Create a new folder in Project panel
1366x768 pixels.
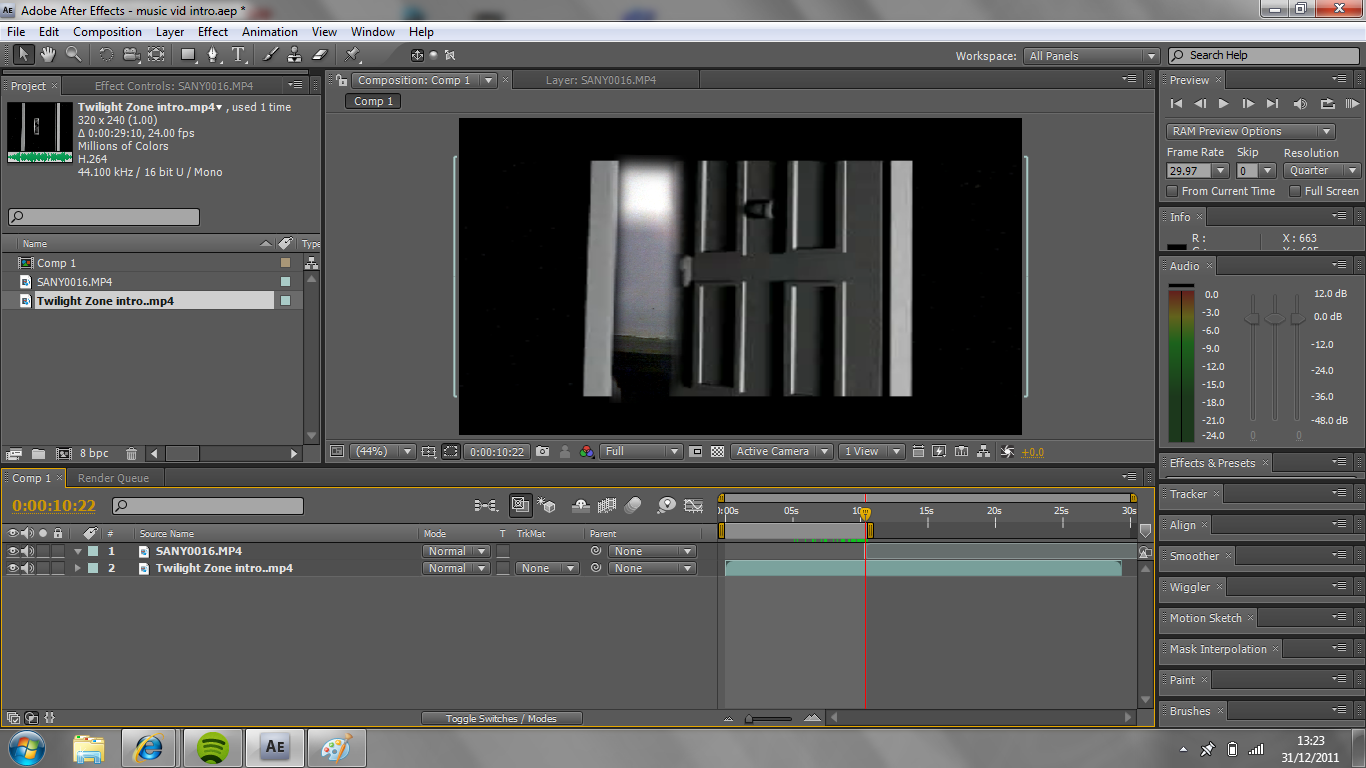click(x=38, y=453)
